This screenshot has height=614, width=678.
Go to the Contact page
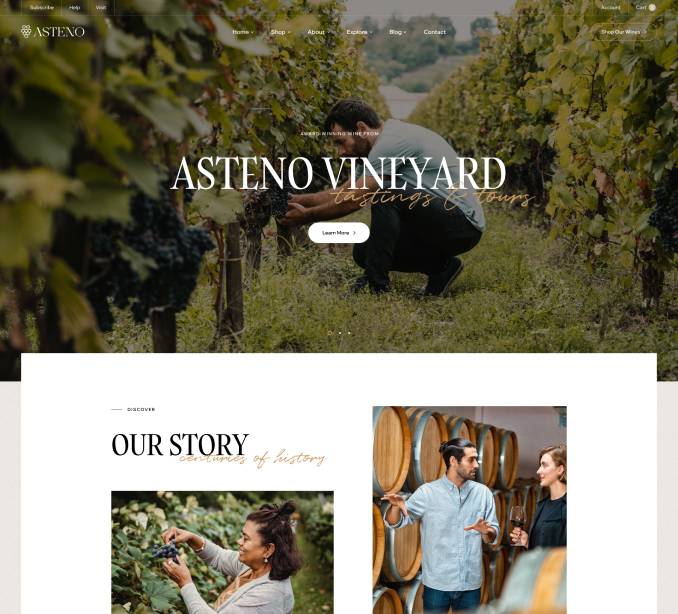pos(435,32)
